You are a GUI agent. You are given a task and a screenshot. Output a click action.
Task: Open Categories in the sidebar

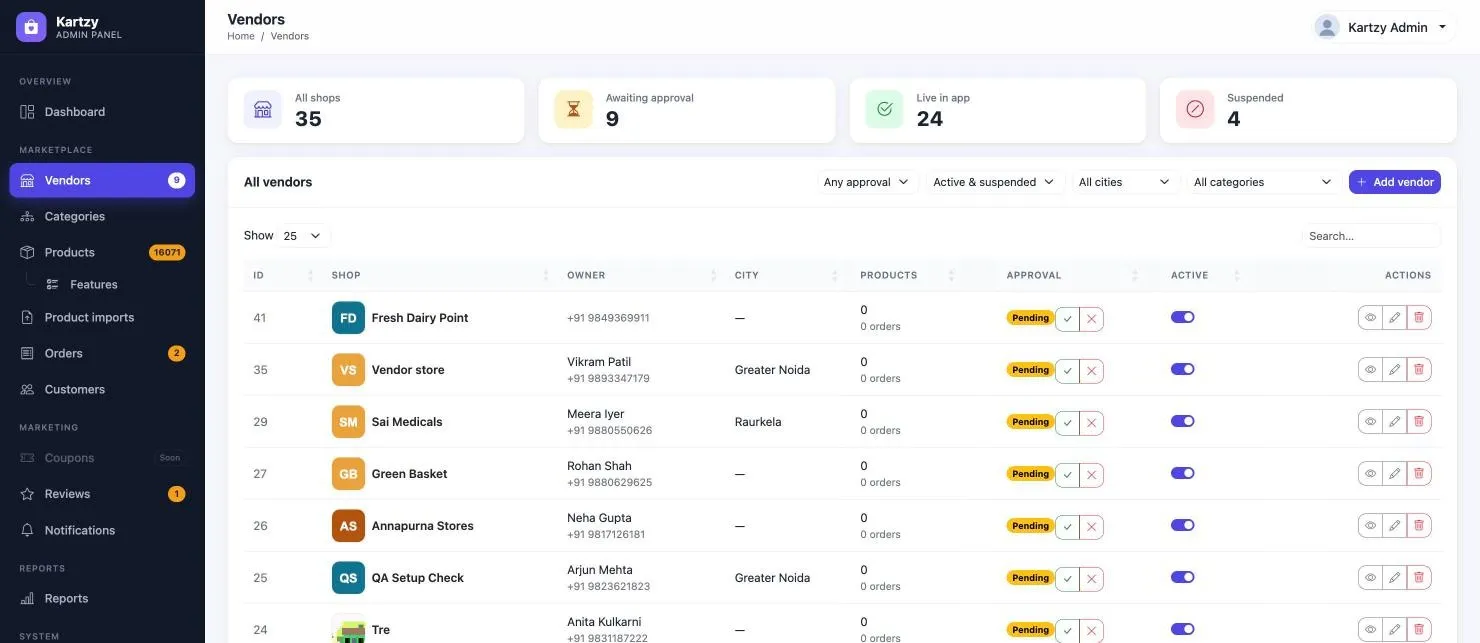[x=102, y=216]
